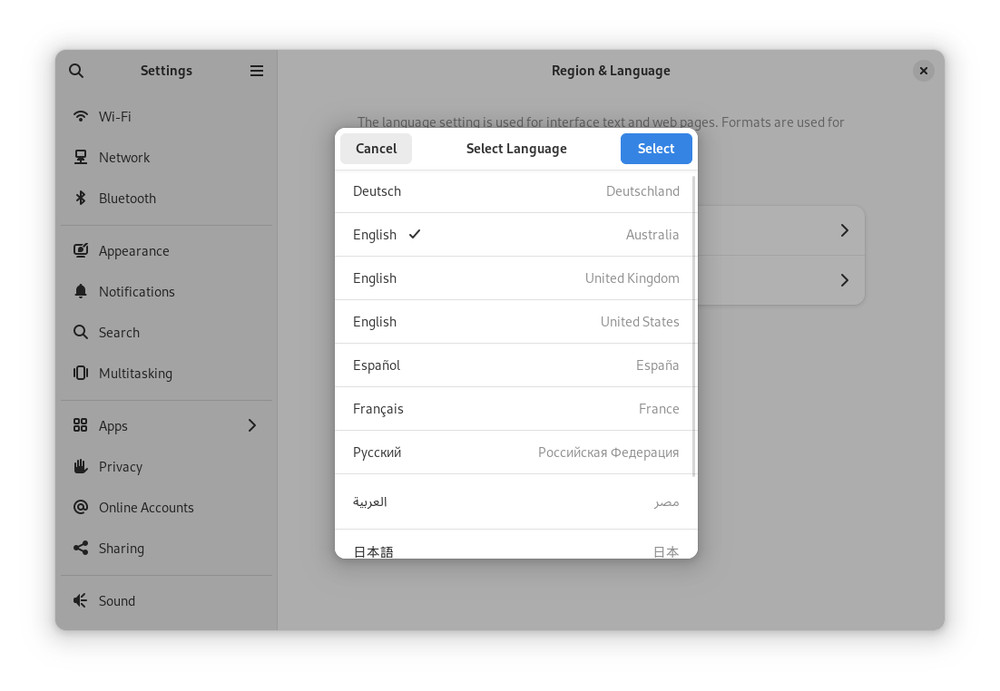
Task: Open Online Accounts settings in sidebar
Action: coord(146,507)
